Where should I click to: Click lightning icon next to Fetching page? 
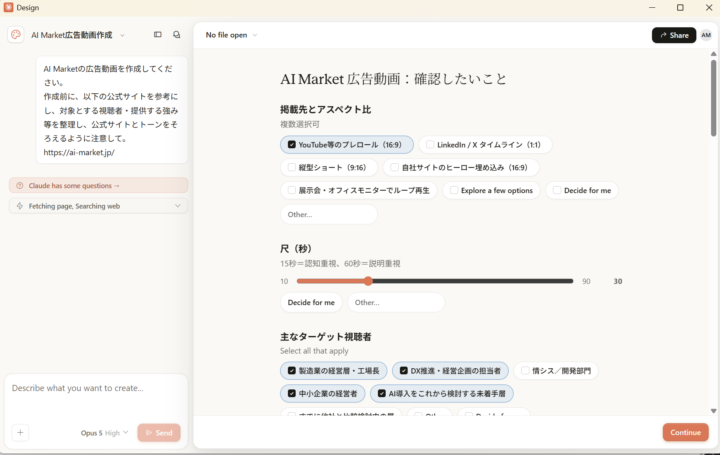(20, 206)
